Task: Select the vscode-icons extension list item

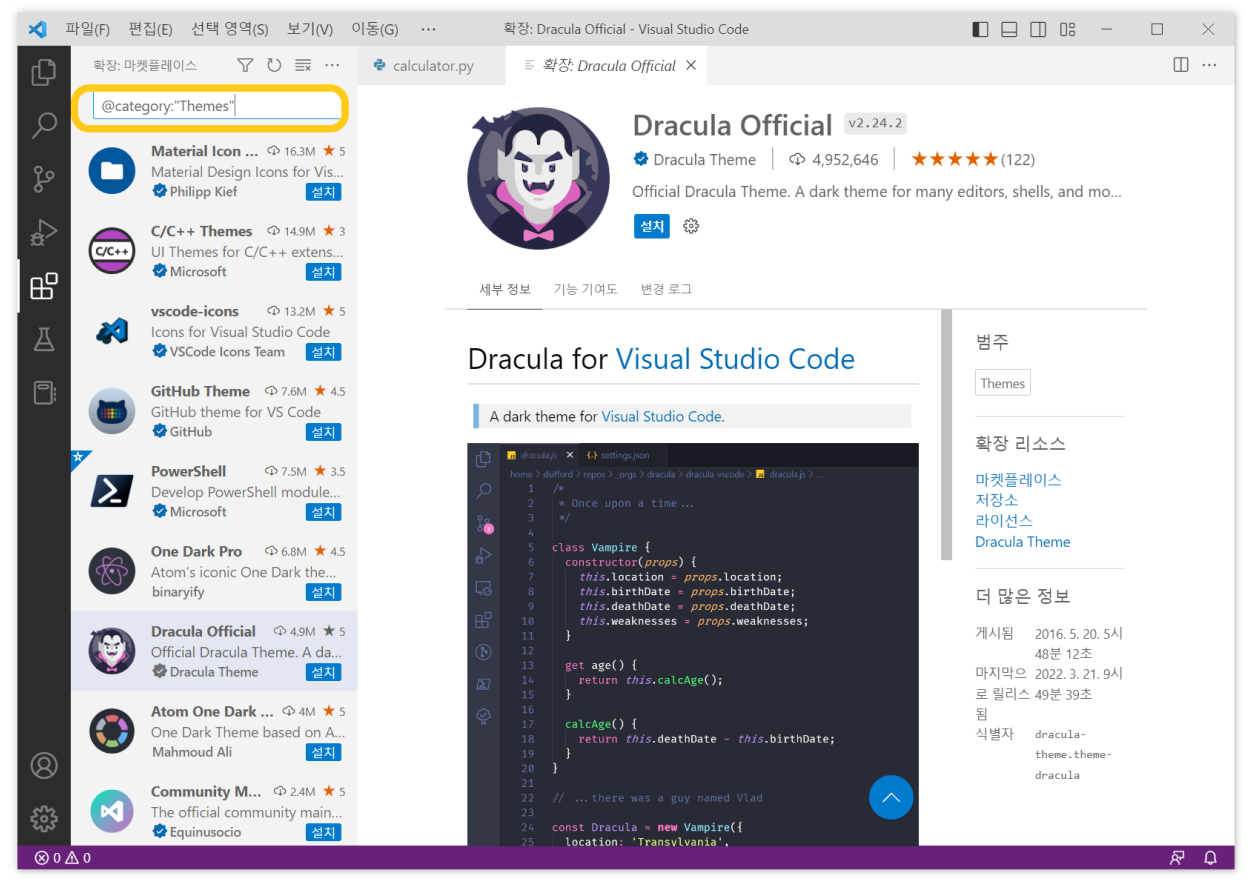Action: pos(214,331)
